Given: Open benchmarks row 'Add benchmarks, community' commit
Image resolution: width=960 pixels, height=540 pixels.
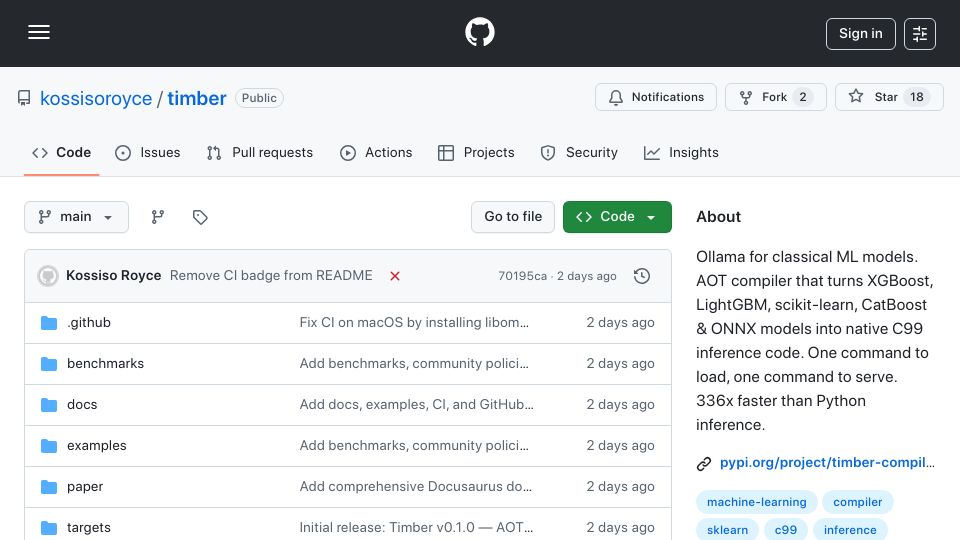Looking at the screenshot, I should click(414, 364).
